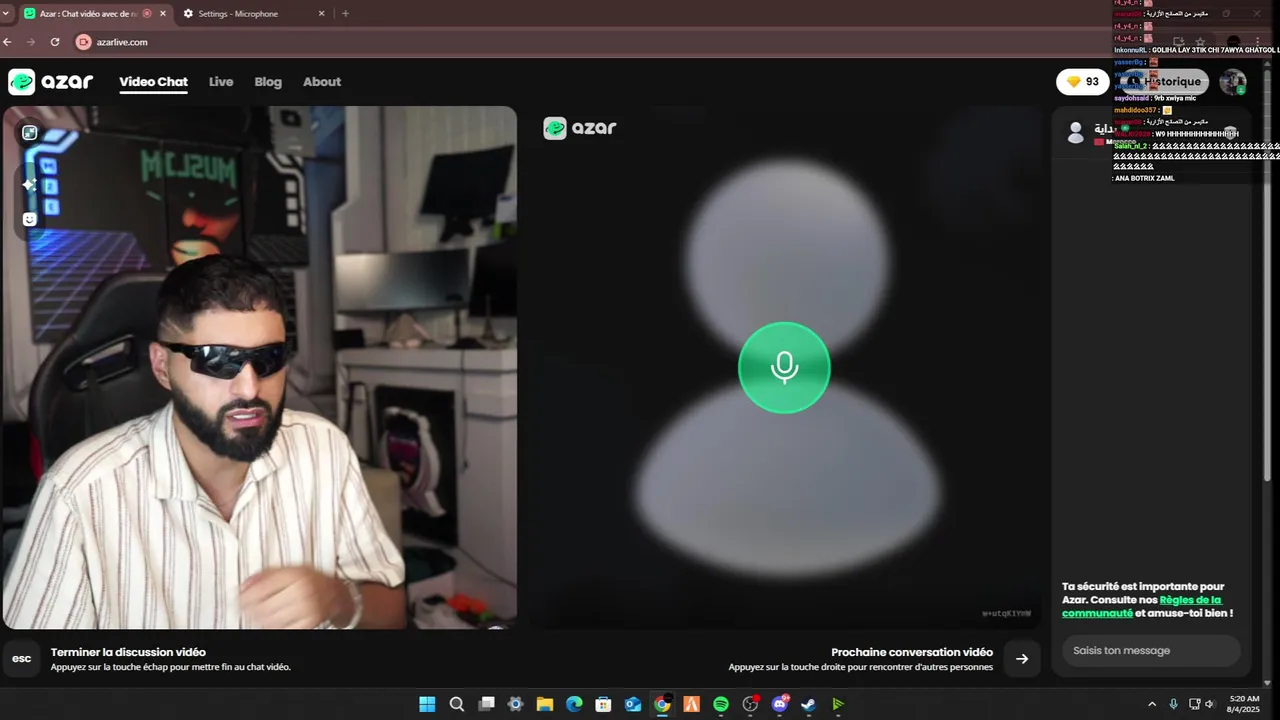Click the shield report icon in chat panel

[x=1231, y=133]
